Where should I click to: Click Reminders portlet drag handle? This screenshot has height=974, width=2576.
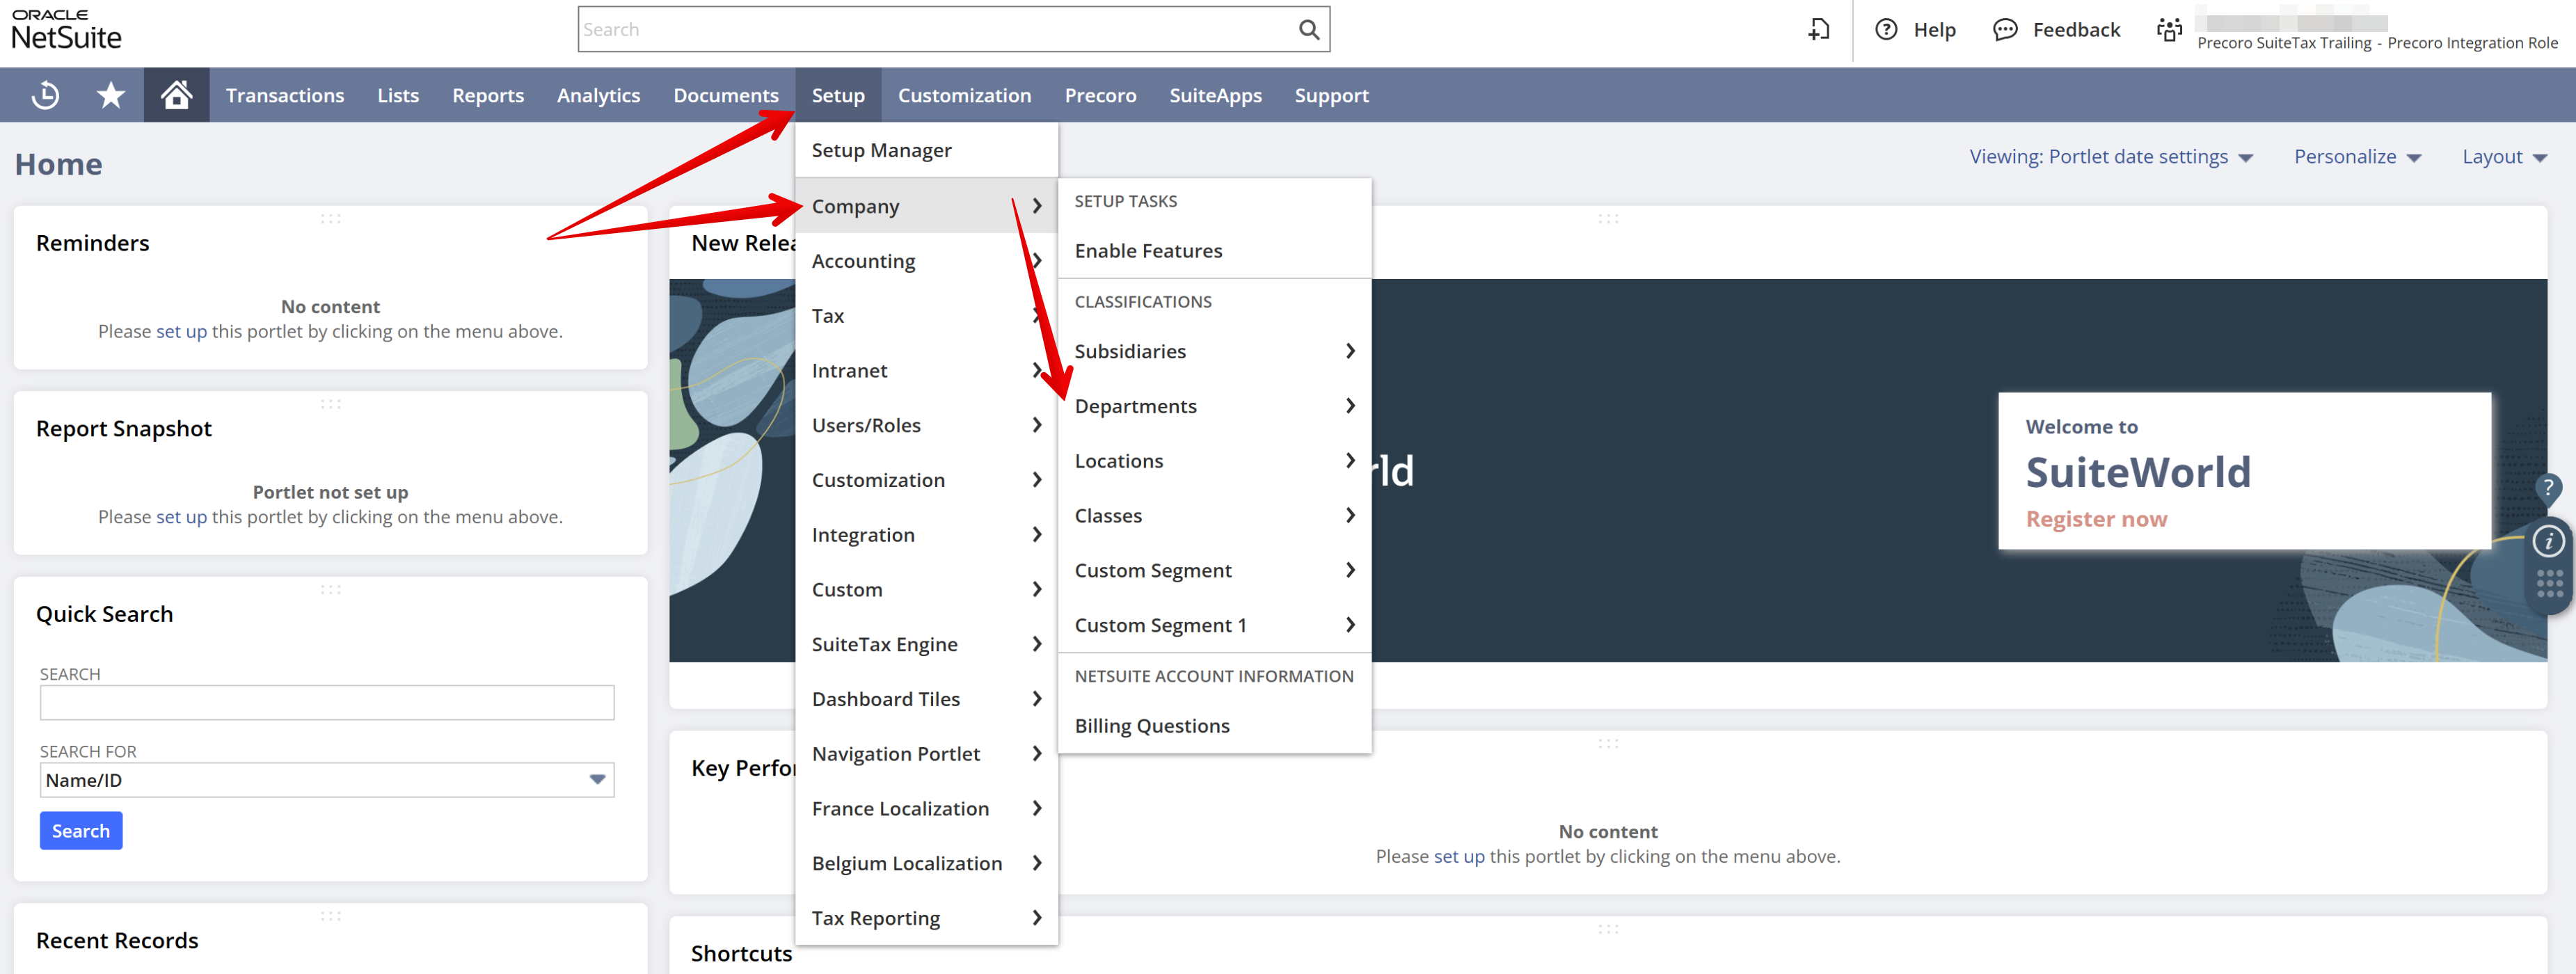coord(331,218)
